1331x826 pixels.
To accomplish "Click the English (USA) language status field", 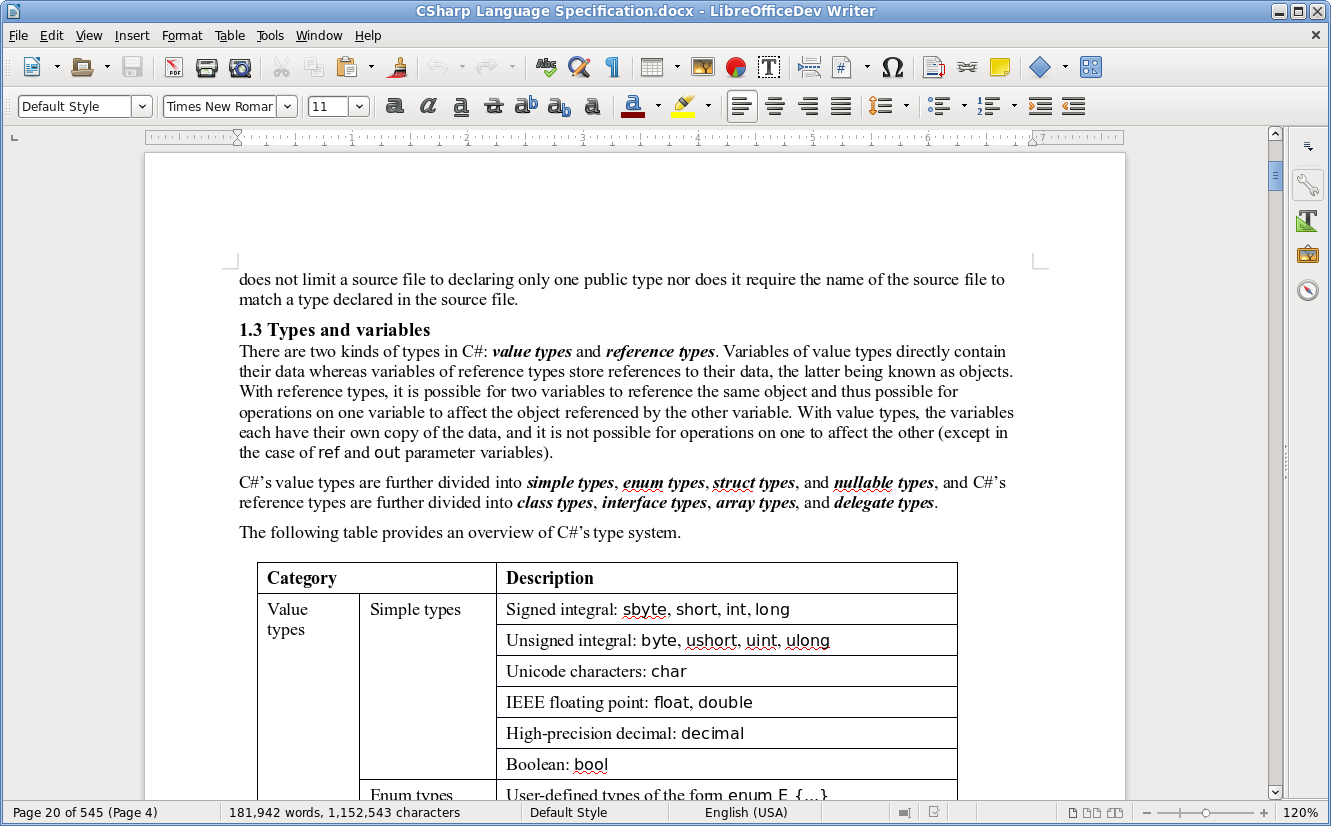I will coord(745,812).
